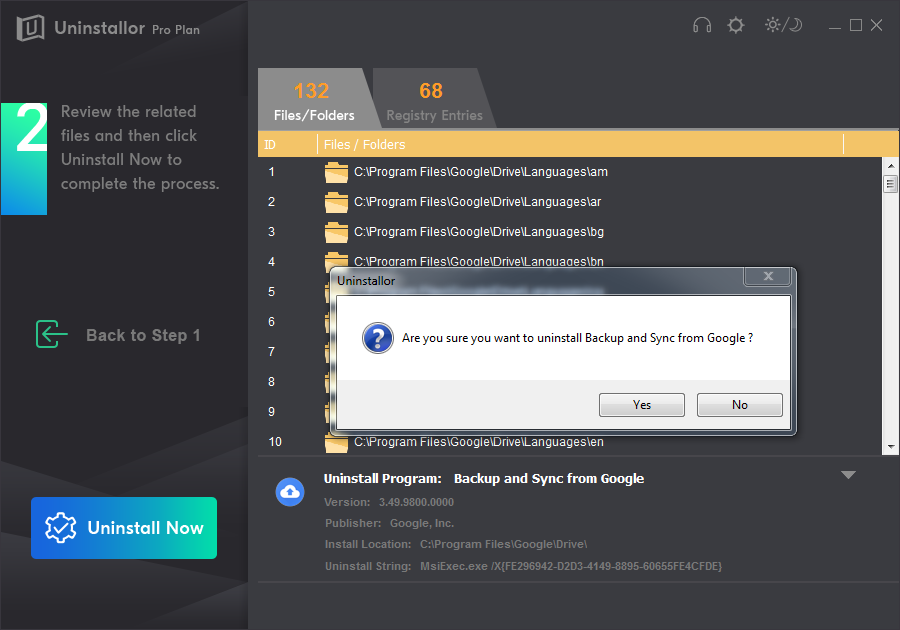This screenshot has height=630, width=900.
Task: Minimize the Uninstallor window
Action: [835, 26]
